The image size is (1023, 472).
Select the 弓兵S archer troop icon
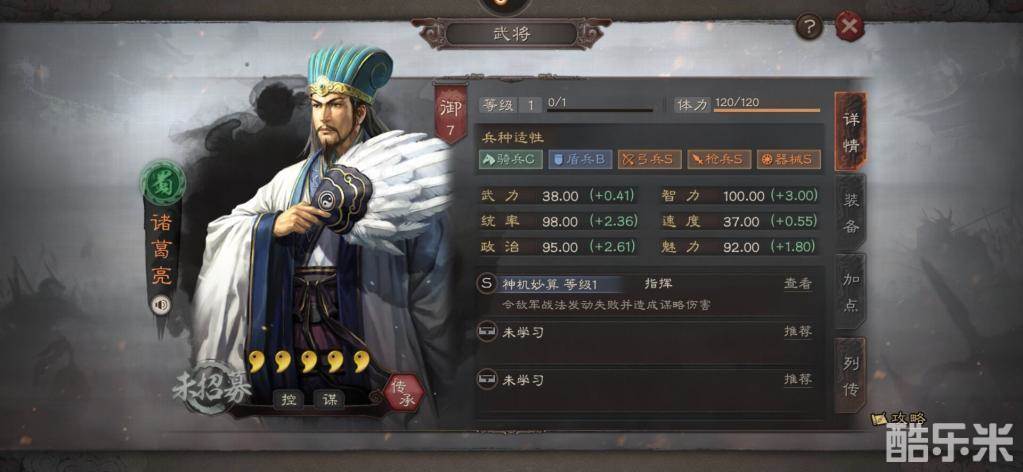pyautogui.click(x=650, y=159)
